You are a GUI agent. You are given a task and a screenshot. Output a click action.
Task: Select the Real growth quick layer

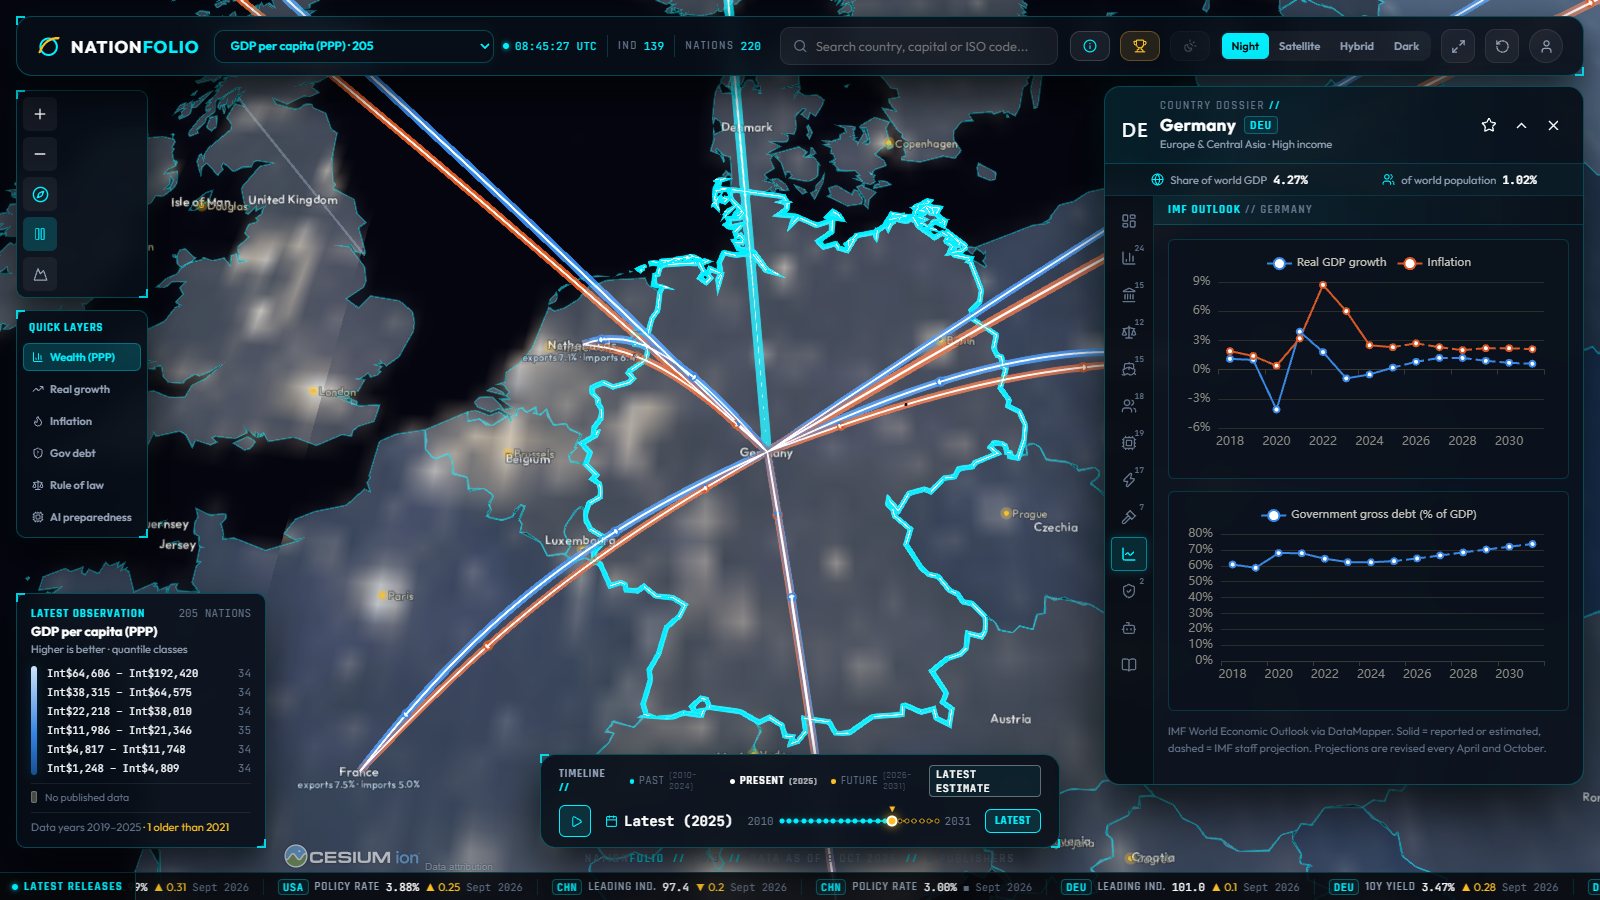[82, 389]
